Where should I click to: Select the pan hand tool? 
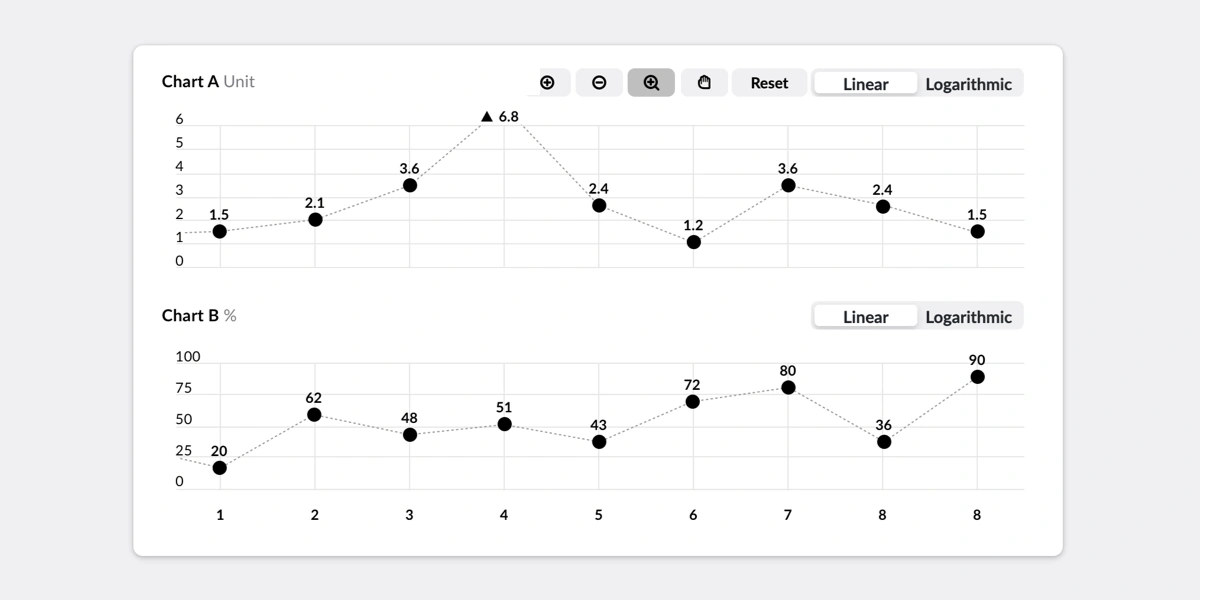pos(704,83)
